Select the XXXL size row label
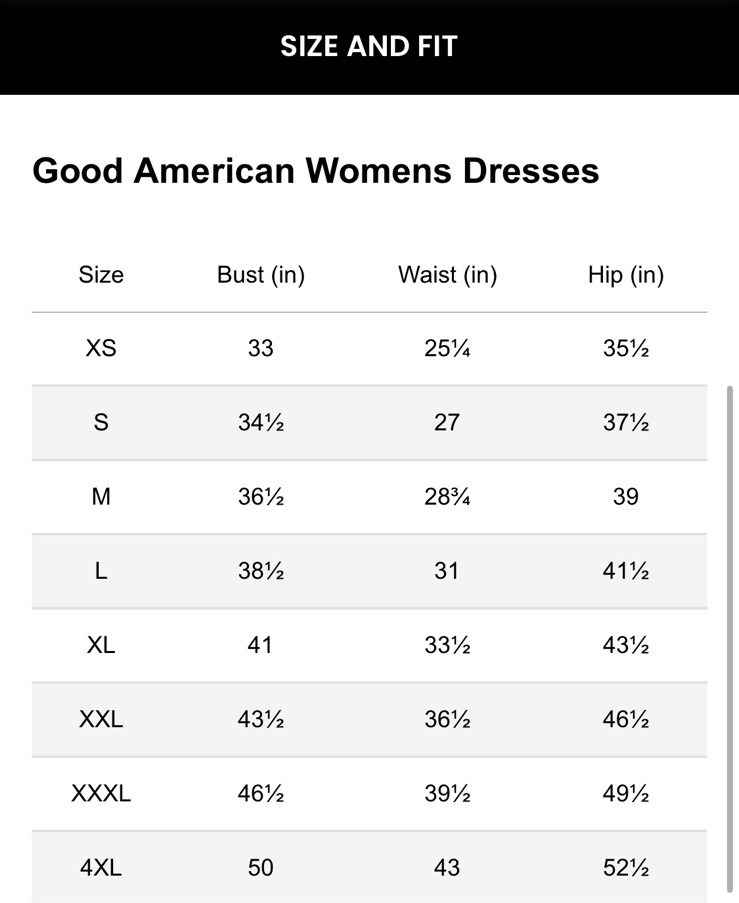This screenshot has height=903, width=739. pyautogui.click(x=101, y=794)
